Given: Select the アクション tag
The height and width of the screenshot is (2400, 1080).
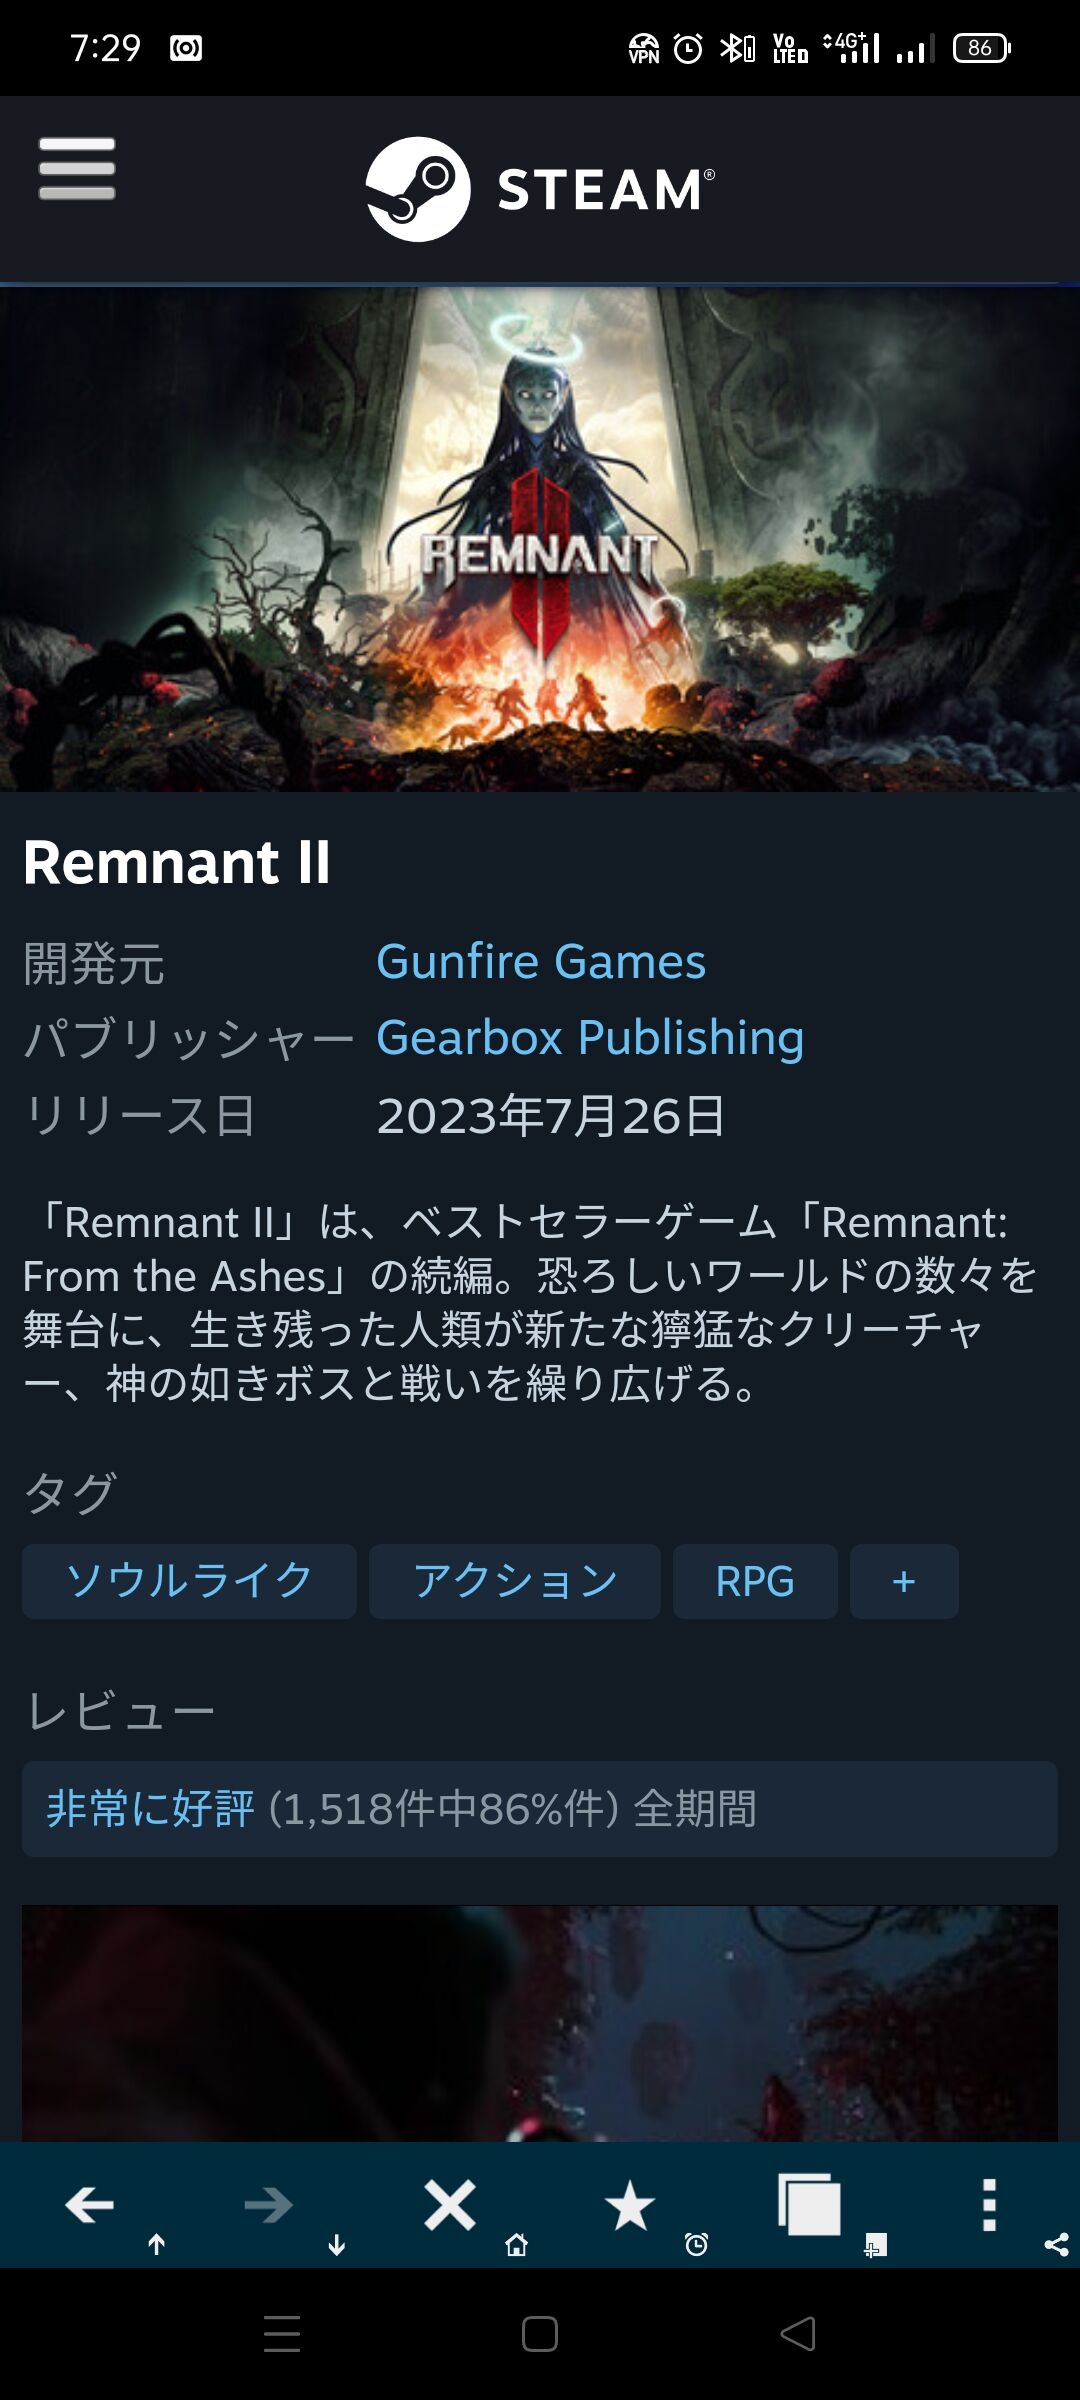Looking at the screenshot, I should (514, 1581).
